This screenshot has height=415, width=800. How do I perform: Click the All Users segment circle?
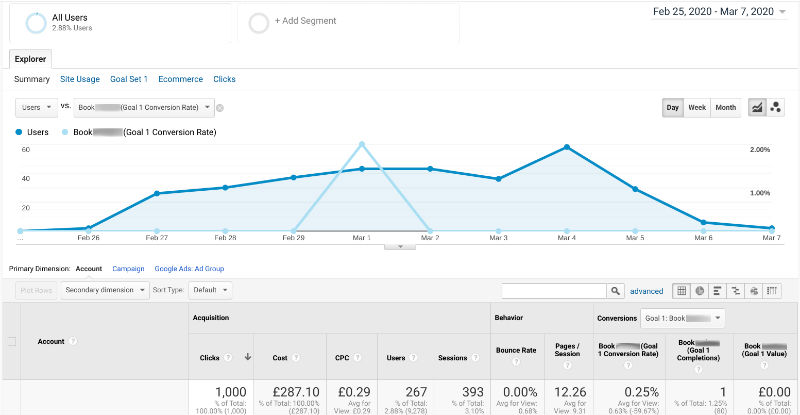tap(36, 23)
